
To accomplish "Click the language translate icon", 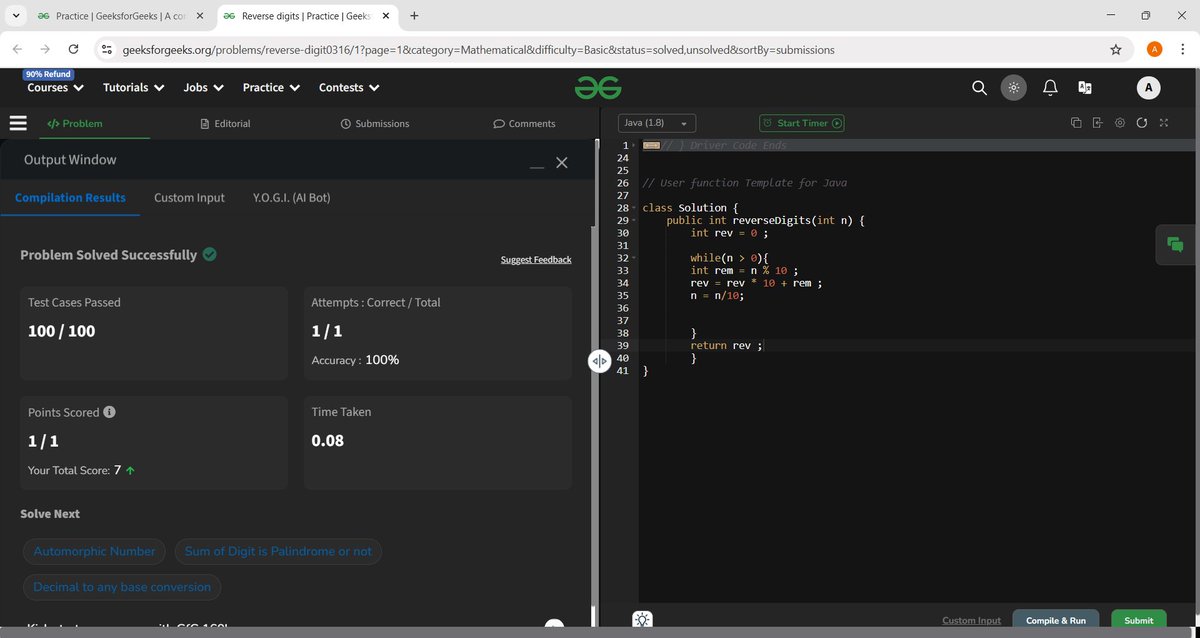I will tap(1085, 88).
